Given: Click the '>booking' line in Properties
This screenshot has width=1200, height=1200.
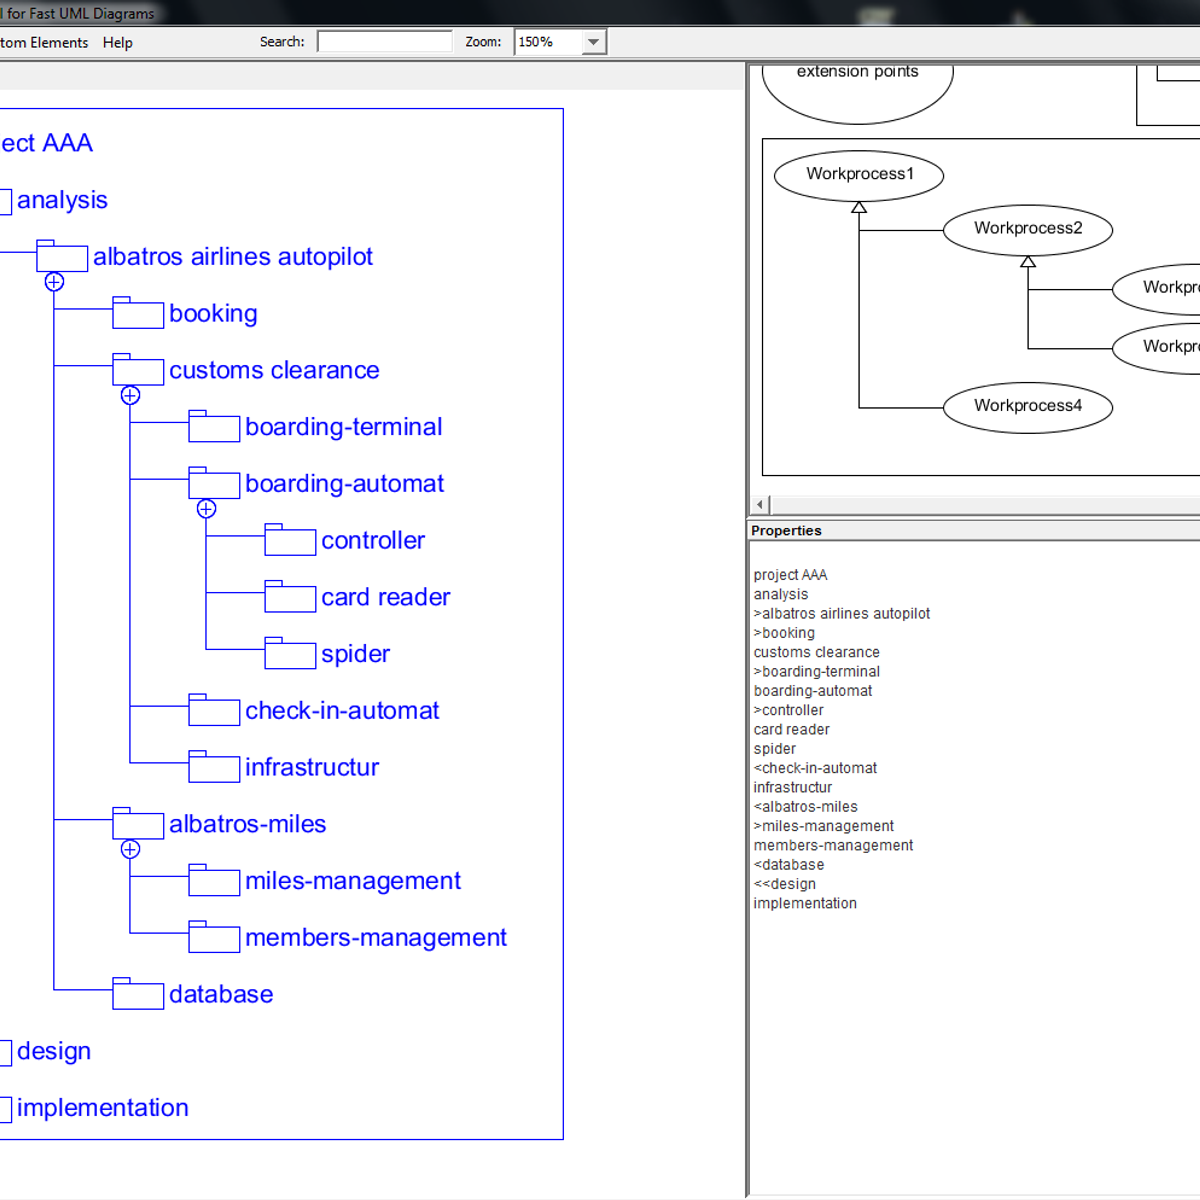Looking at the screenshot, I should (784, 633).
